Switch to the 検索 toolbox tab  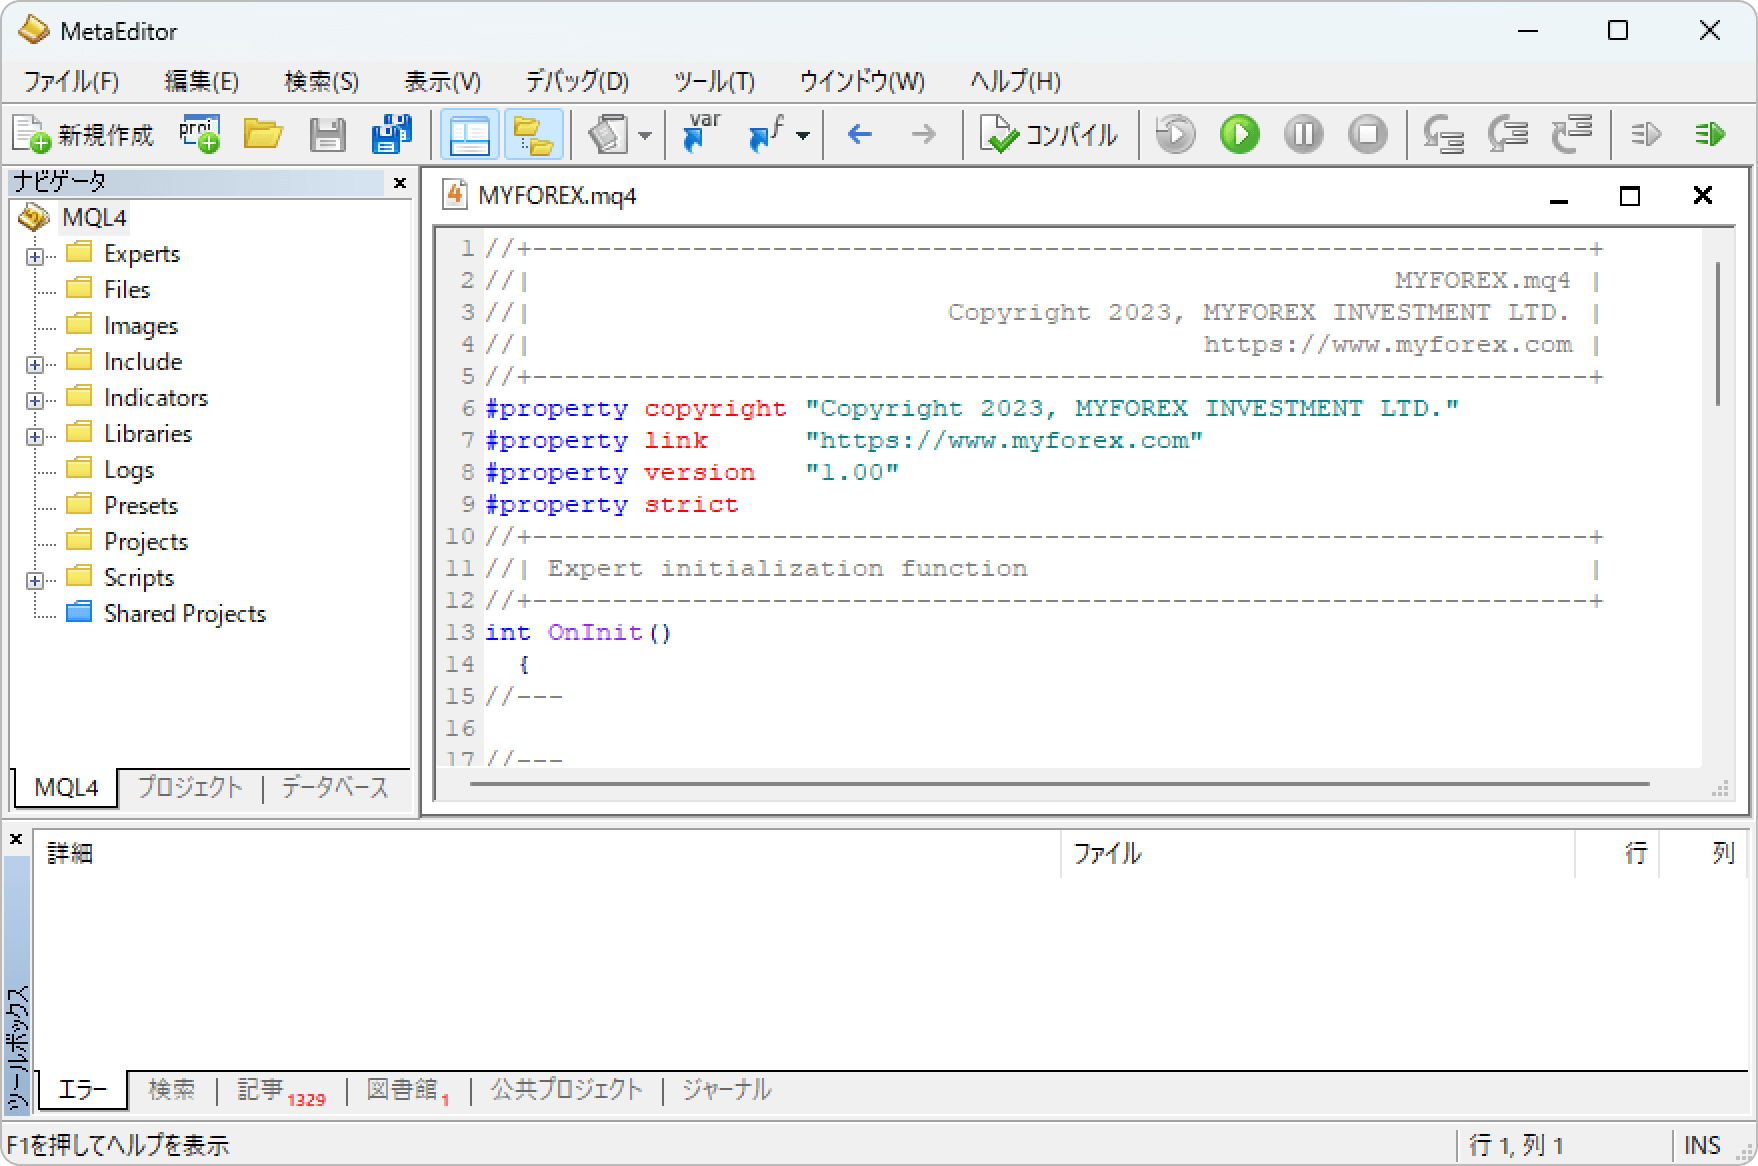(172, 1089)
